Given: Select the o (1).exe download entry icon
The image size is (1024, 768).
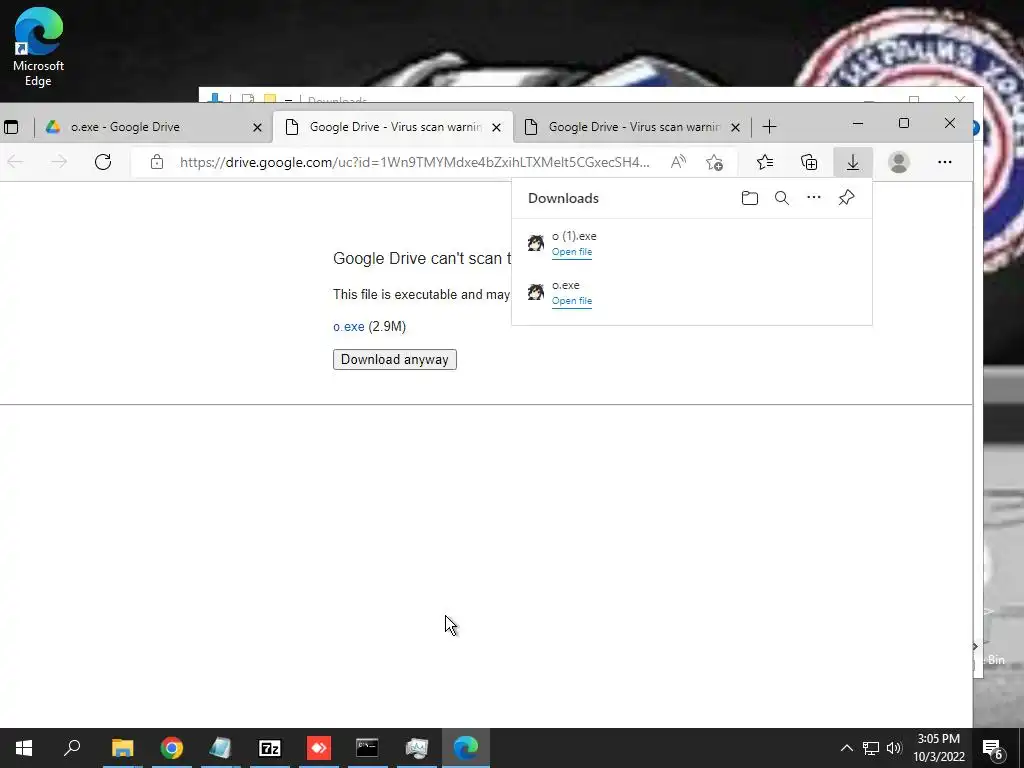Looking at the screenshot, I should [x=536, y=243].
